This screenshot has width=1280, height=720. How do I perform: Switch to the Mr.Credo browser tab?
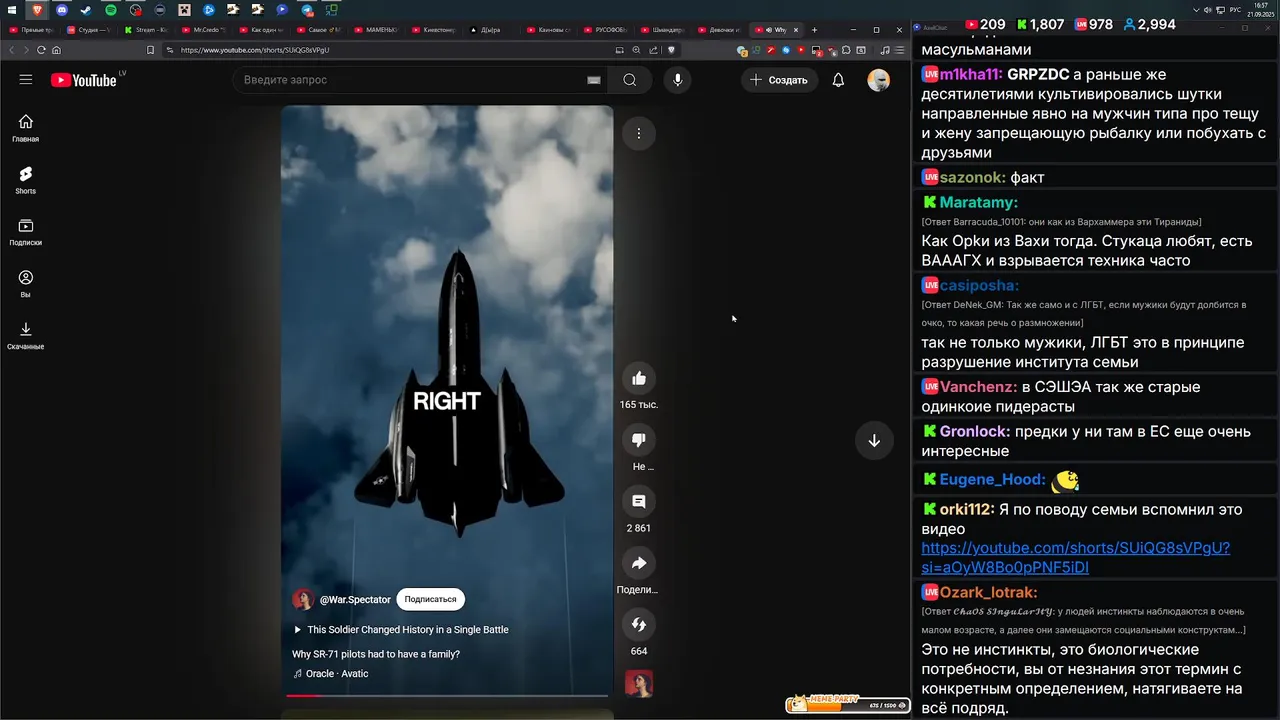pos(206,30)
